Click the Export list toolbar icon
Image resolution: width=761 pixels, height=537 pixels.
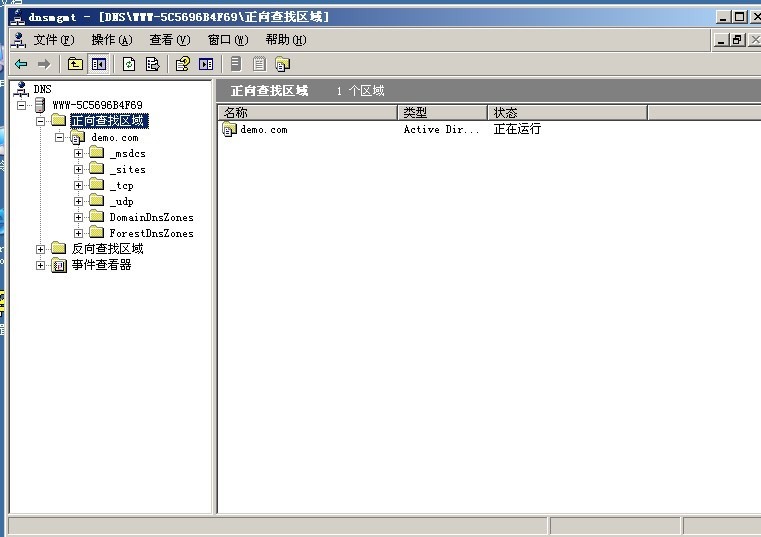(x=152, y=64)
